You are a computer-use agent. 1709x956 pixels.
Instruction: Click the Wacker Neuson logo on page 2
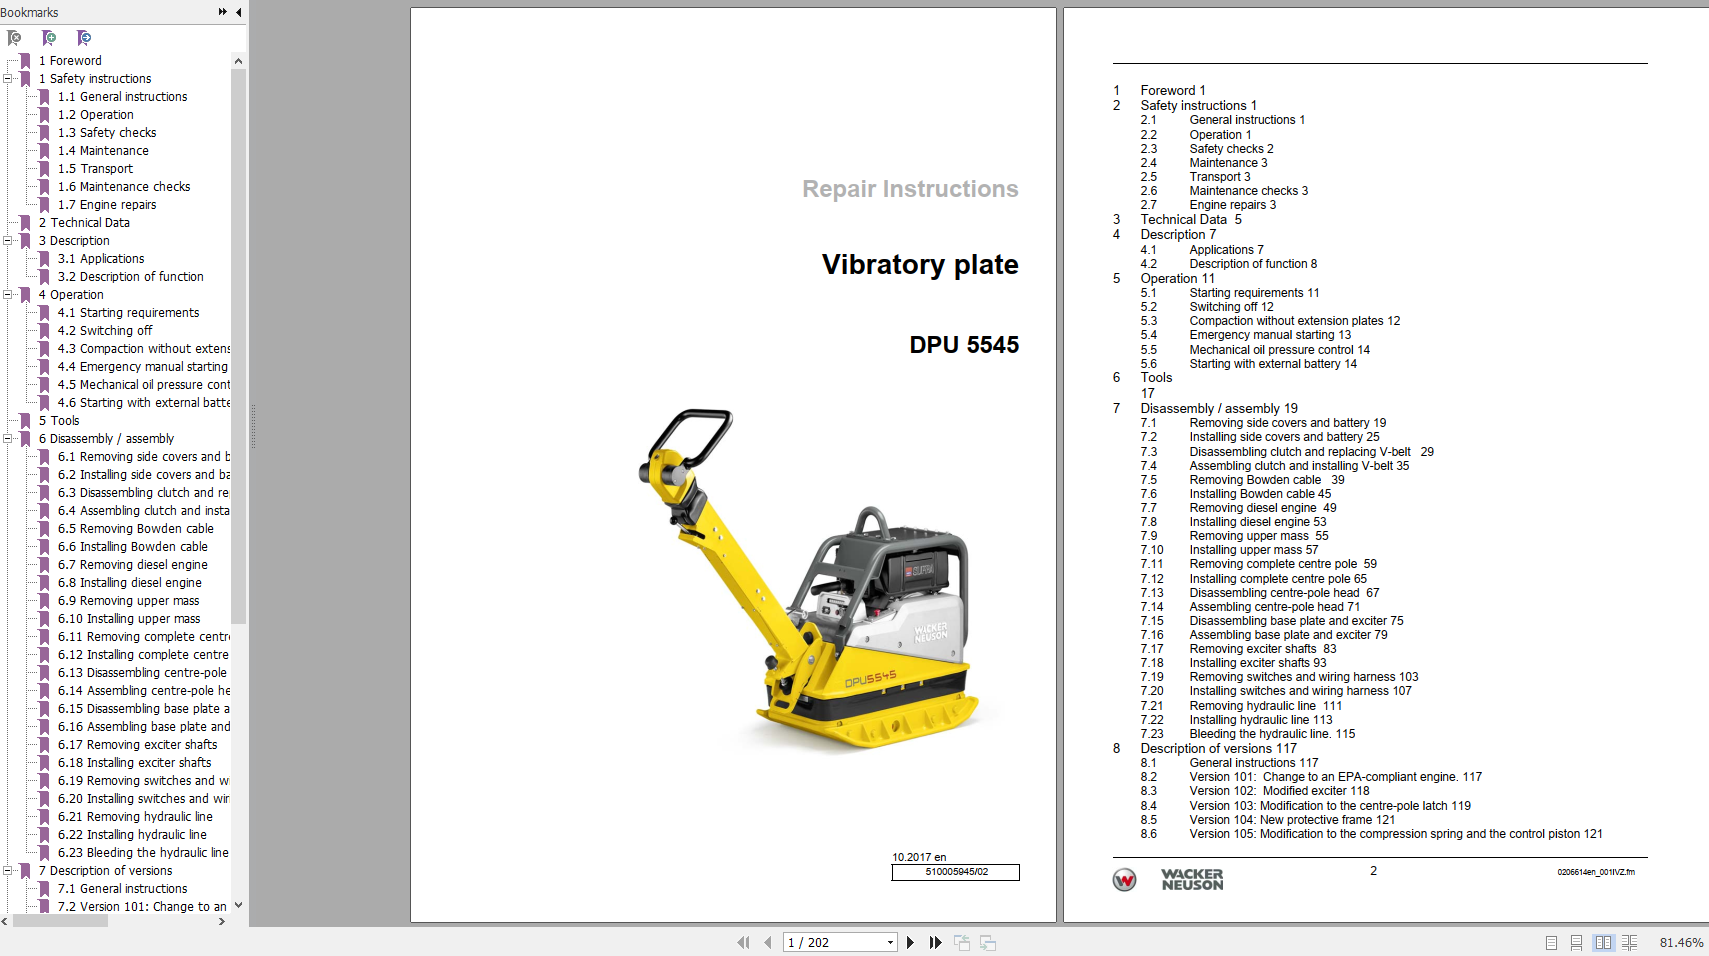tap(1168, 879)
